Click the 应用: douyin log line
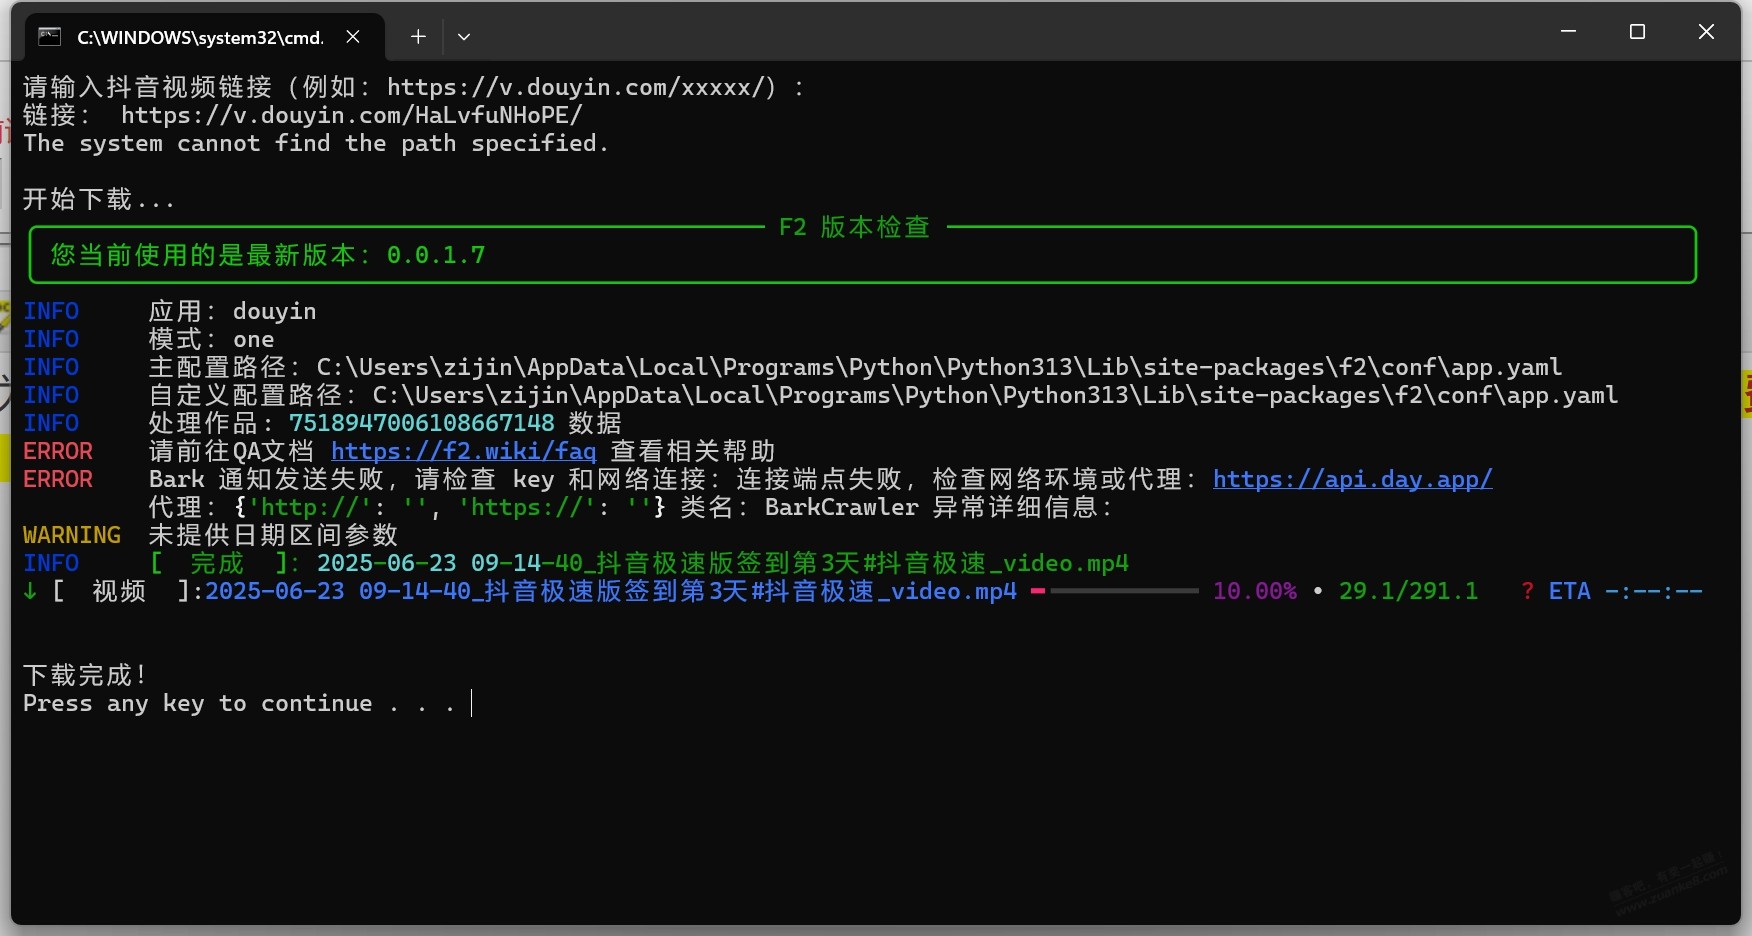Image resolution: width=1752 pixels, height=936 pixels. point(232,312)
